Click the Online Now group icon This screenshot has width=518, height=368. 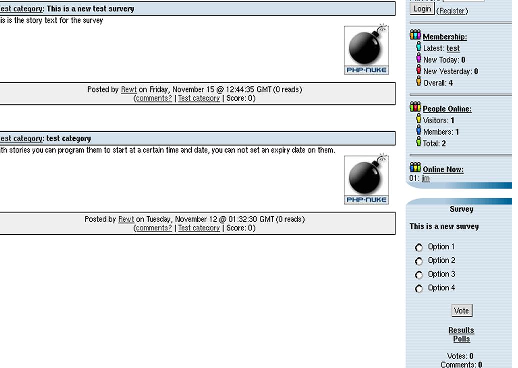[x=415, y=167]
